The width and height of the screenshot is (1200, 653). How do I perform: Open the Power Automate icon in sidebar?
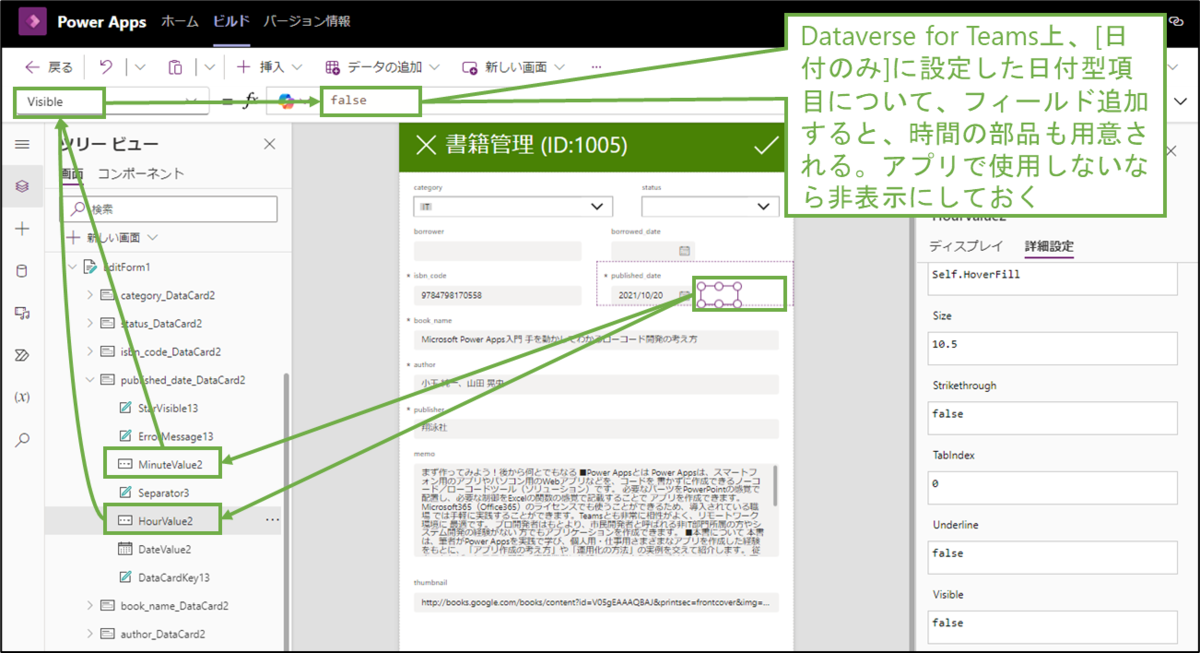[22, 355]
